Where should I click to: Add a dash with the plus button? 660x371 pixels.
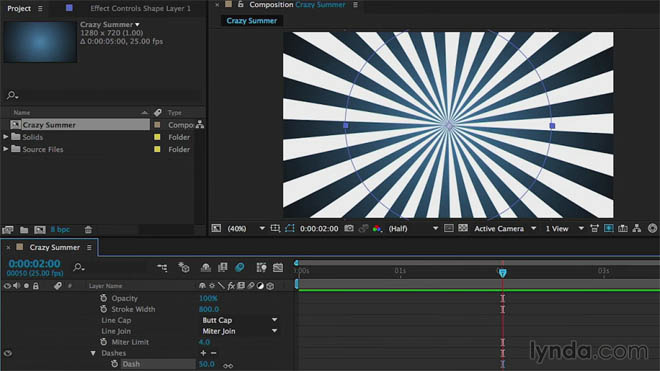pos(203,353)
